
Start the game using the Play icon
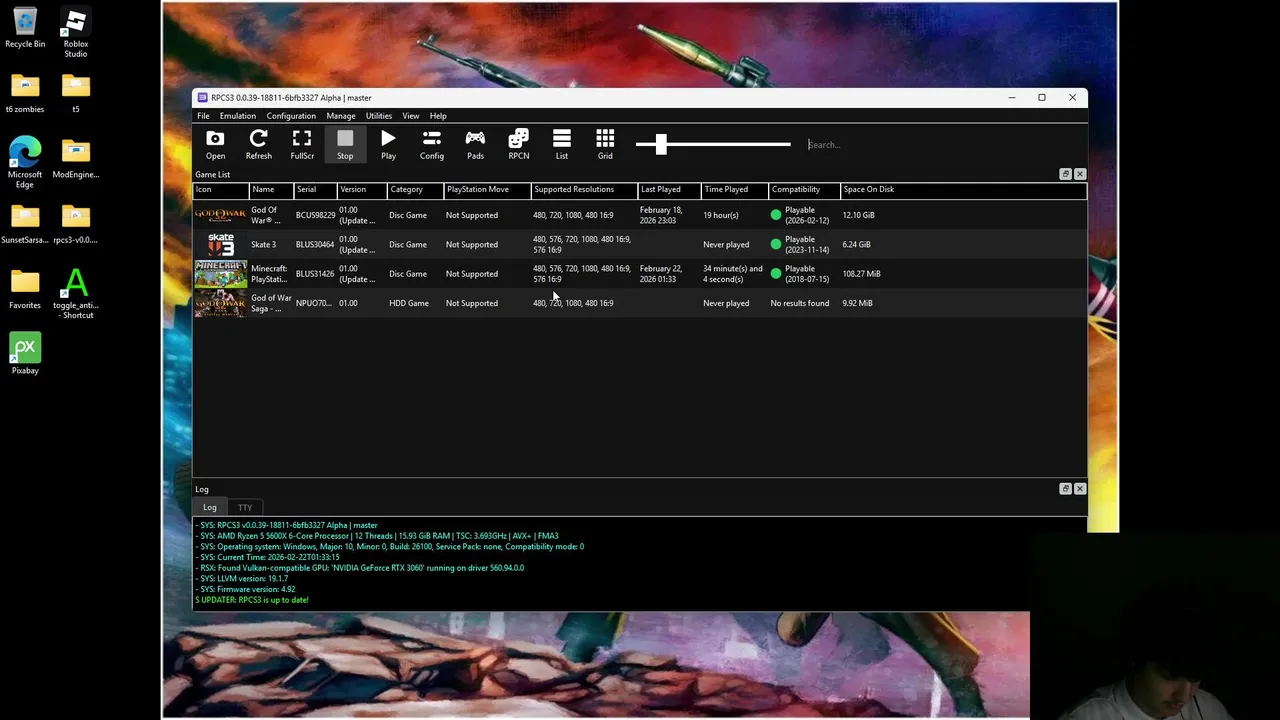388,144
